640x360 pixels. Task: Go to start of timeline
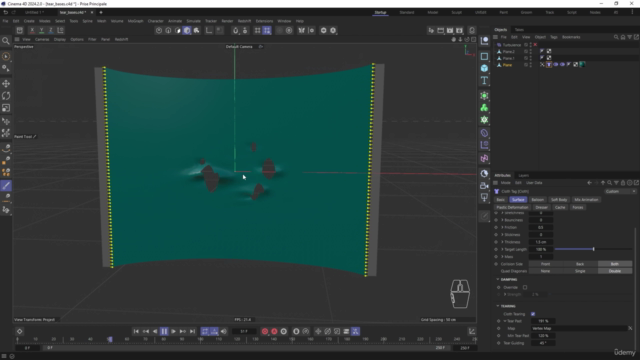pos(136,331)
